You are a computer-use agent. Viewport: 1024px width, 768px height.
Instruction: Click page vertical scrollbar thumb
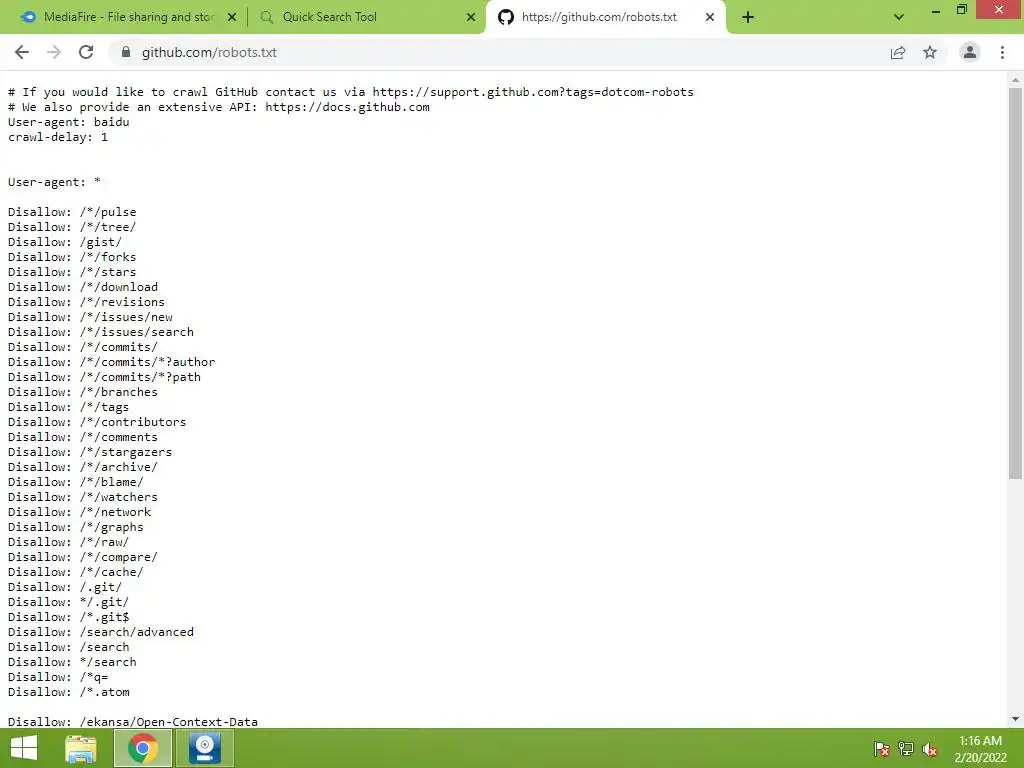pyautogui.click(x=1015, y=283)
